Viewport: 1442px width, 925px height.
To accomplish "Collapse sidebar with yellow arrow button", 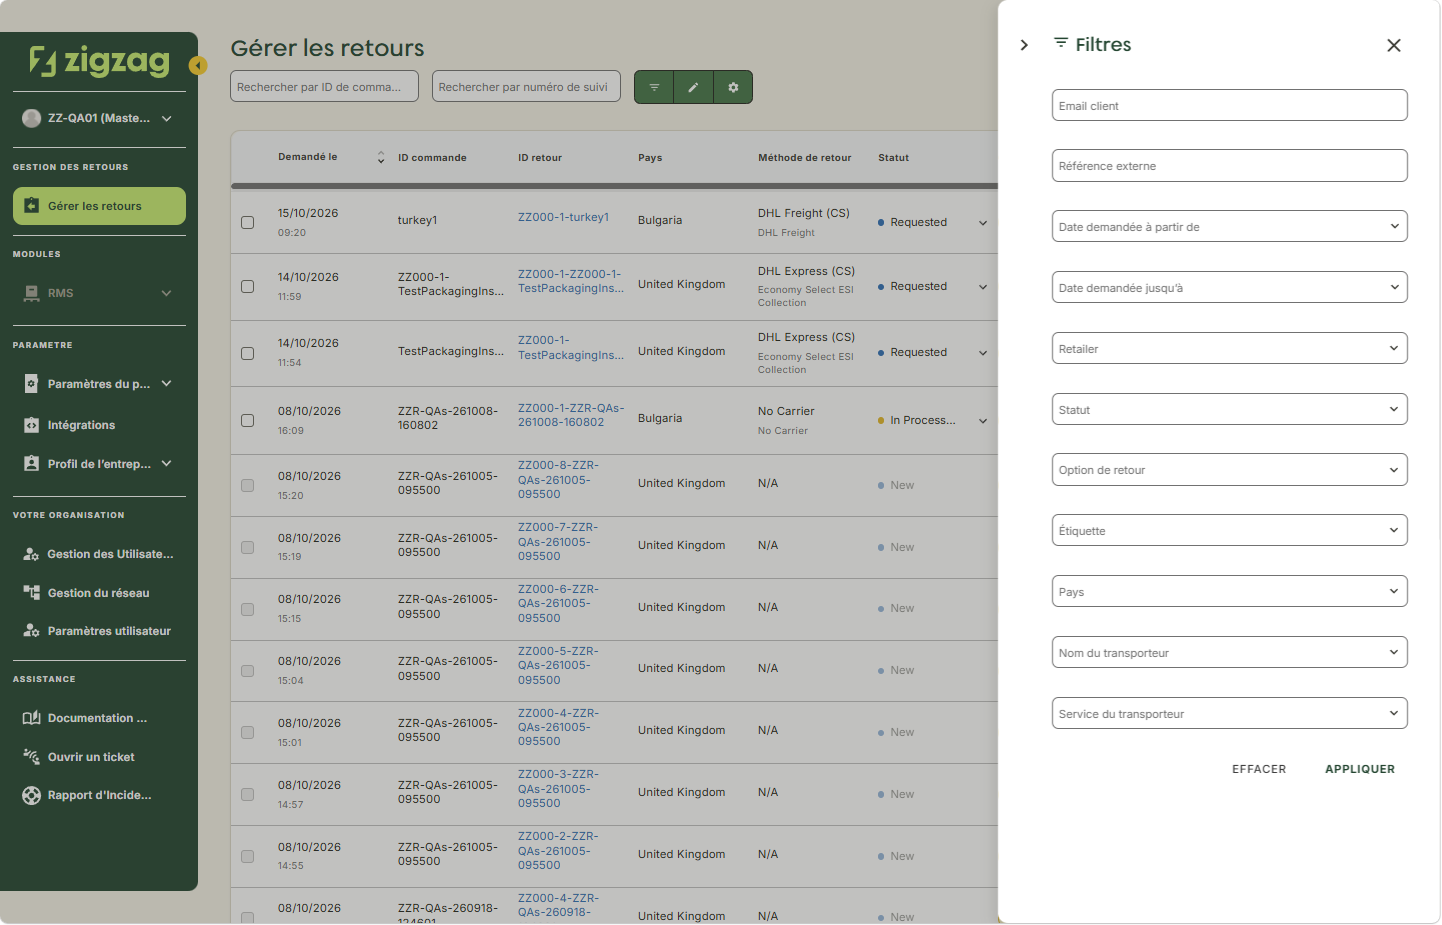I will 198,66.
